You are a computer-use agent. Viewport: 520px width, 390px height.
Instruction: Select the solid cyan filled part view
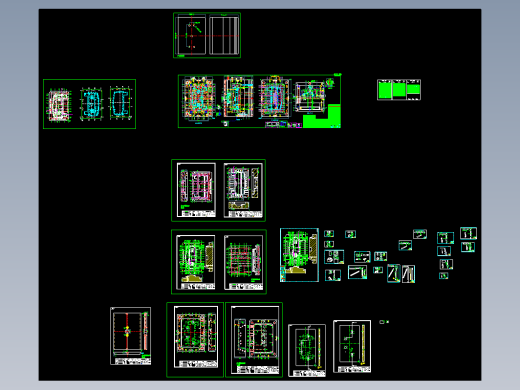tap(91, 104)
